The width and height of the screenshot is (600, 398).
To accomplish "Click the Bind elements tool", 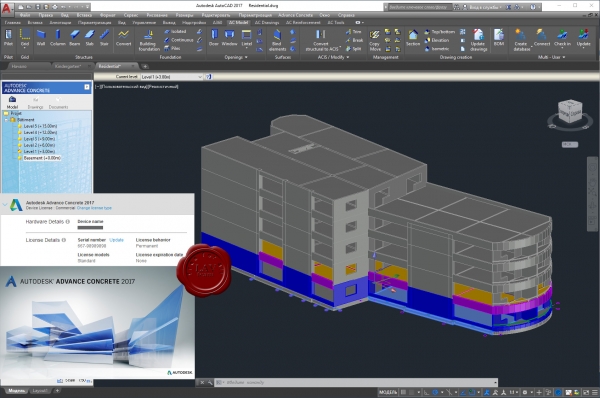I will point(277,40).
